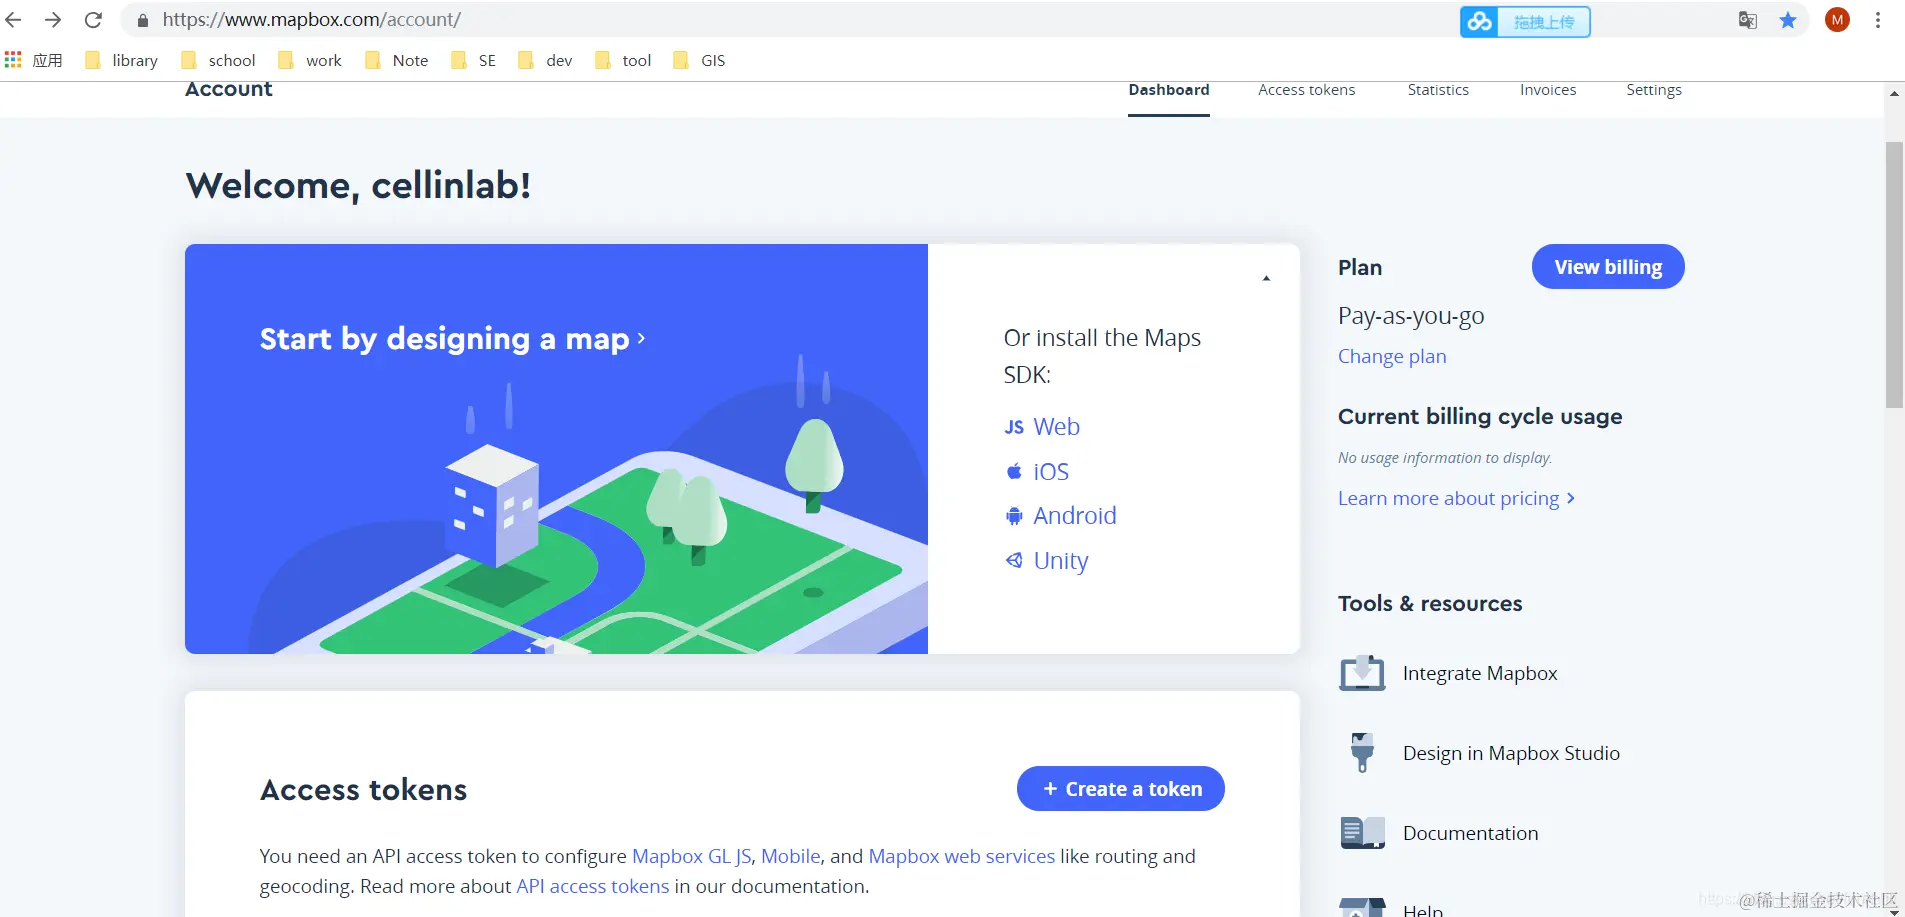Open the red M profile avatar
The height and width of the screenshot is (917, 1905).
[1837, 20]
